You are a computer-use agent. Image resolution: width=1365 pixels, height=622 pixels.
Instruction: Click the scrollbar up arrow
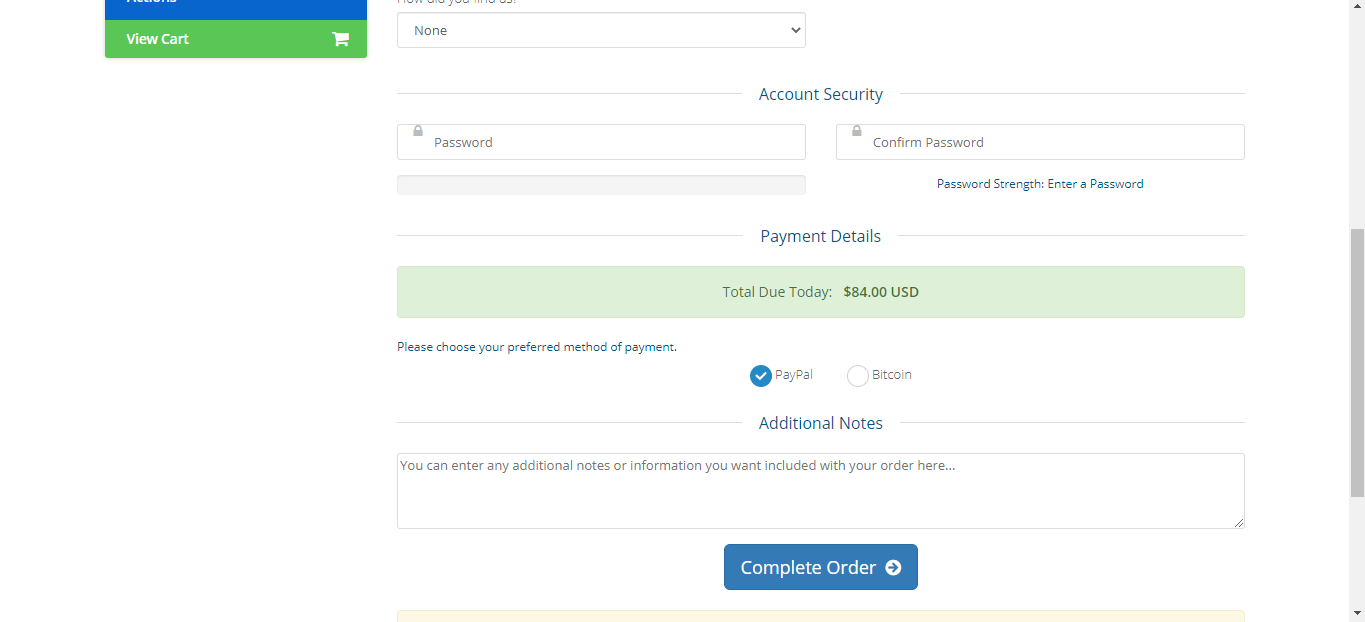pyautogui.click(x=1357, y=7)
